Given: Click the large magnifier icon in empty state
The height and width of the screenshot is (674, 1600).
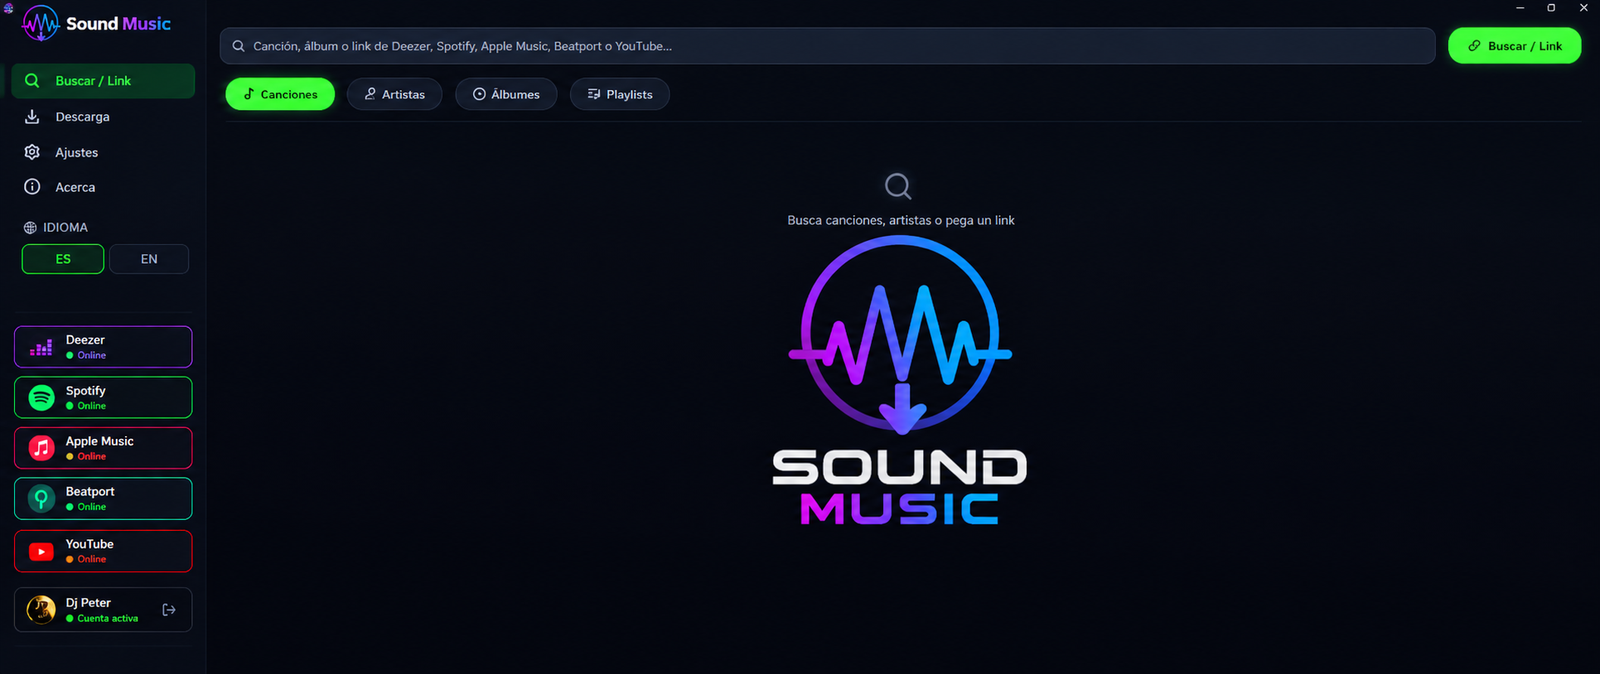Looking at the screenshot, I should [898, 186].
